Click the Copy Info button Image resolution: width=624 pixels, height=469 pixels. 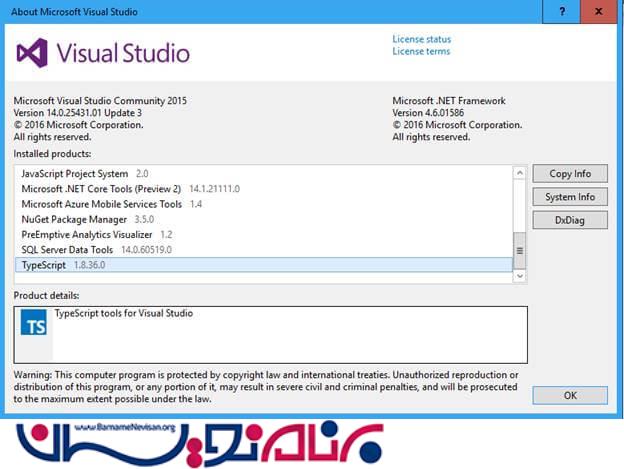point(570,173)
